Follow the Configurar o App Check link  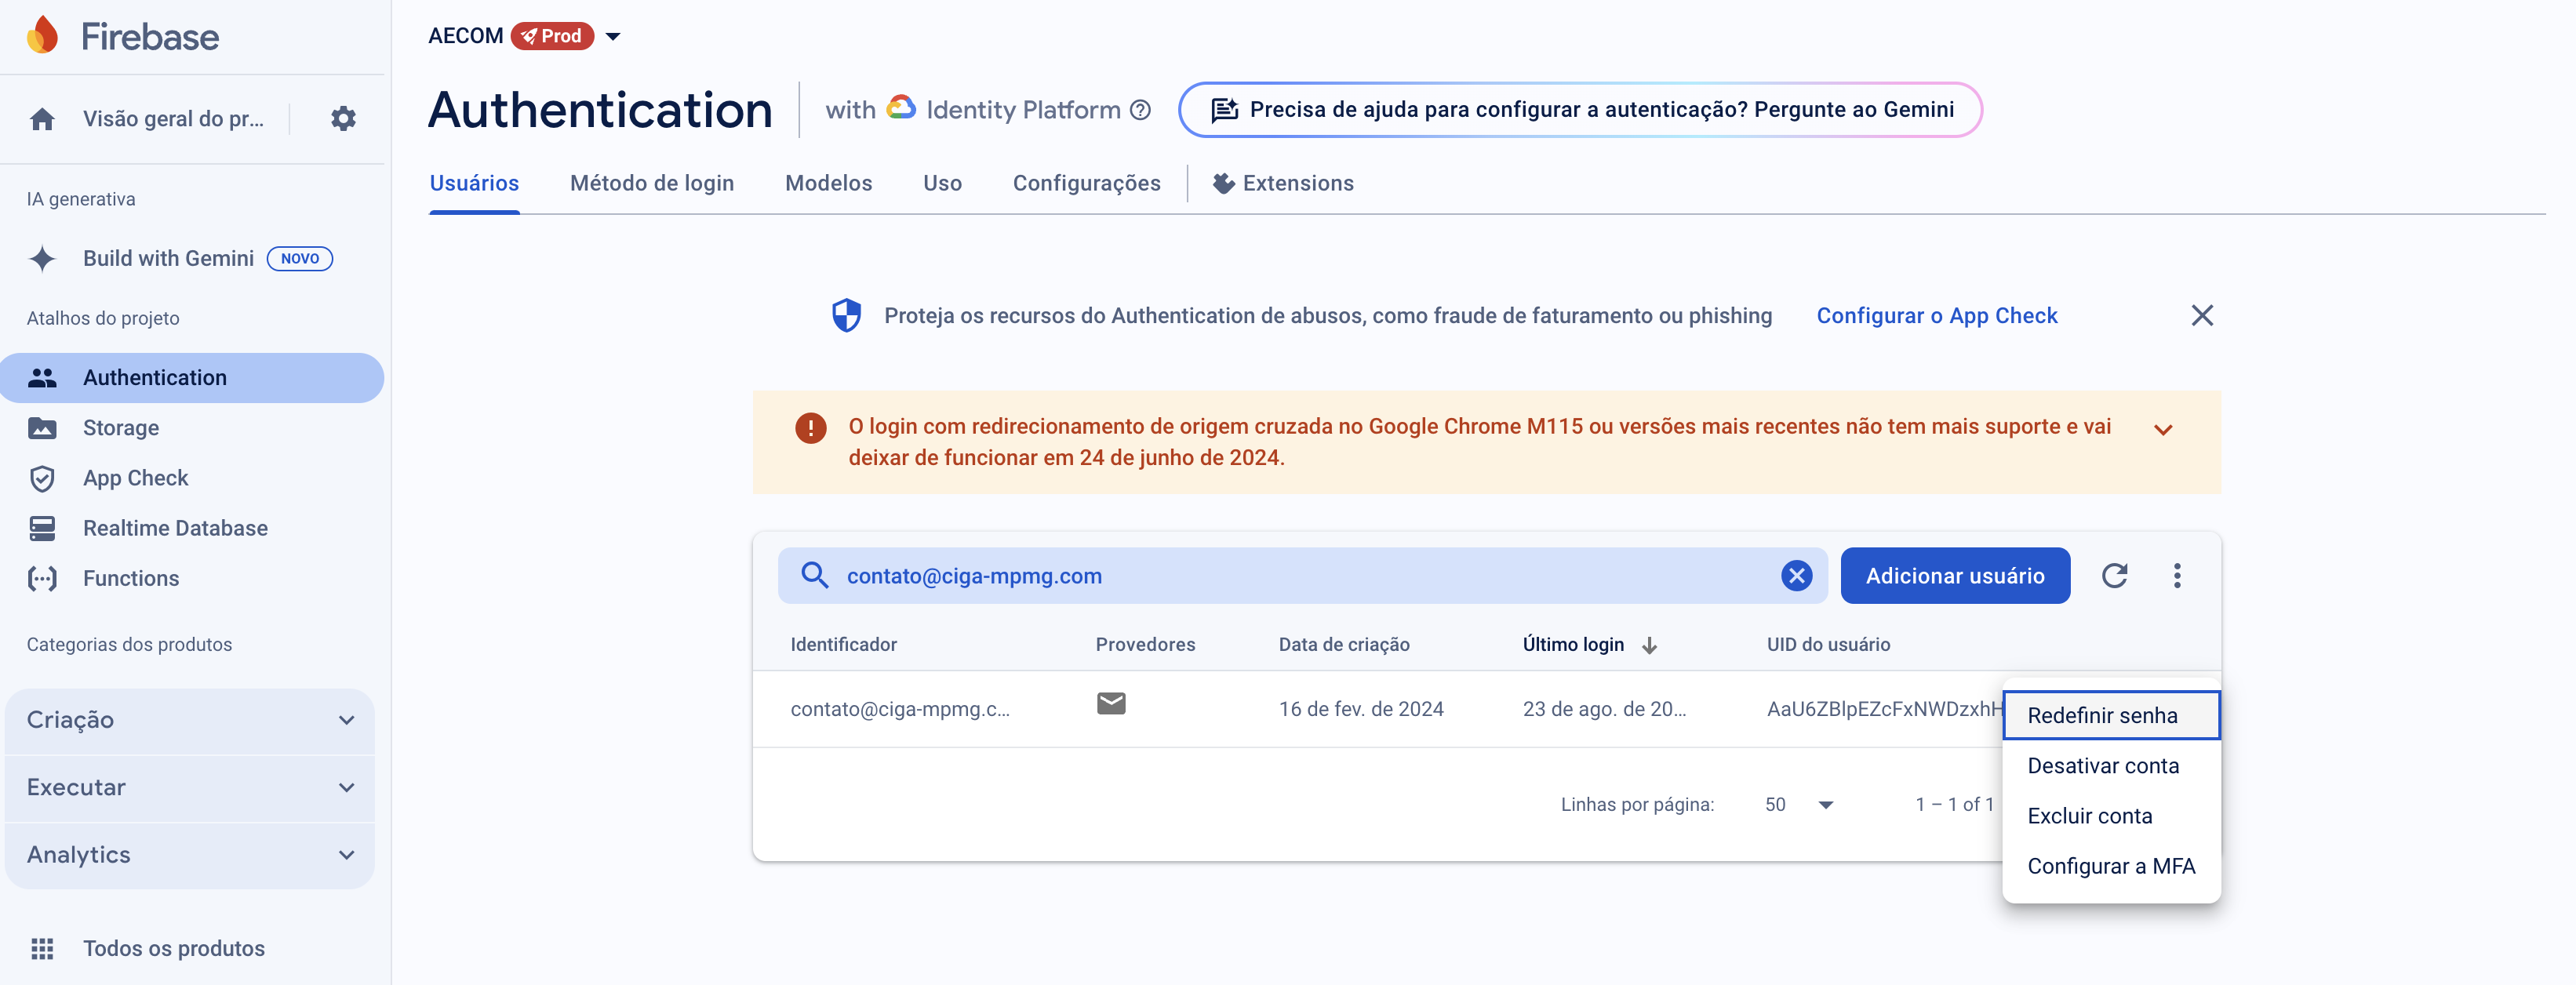click(x=1936, y=316)
